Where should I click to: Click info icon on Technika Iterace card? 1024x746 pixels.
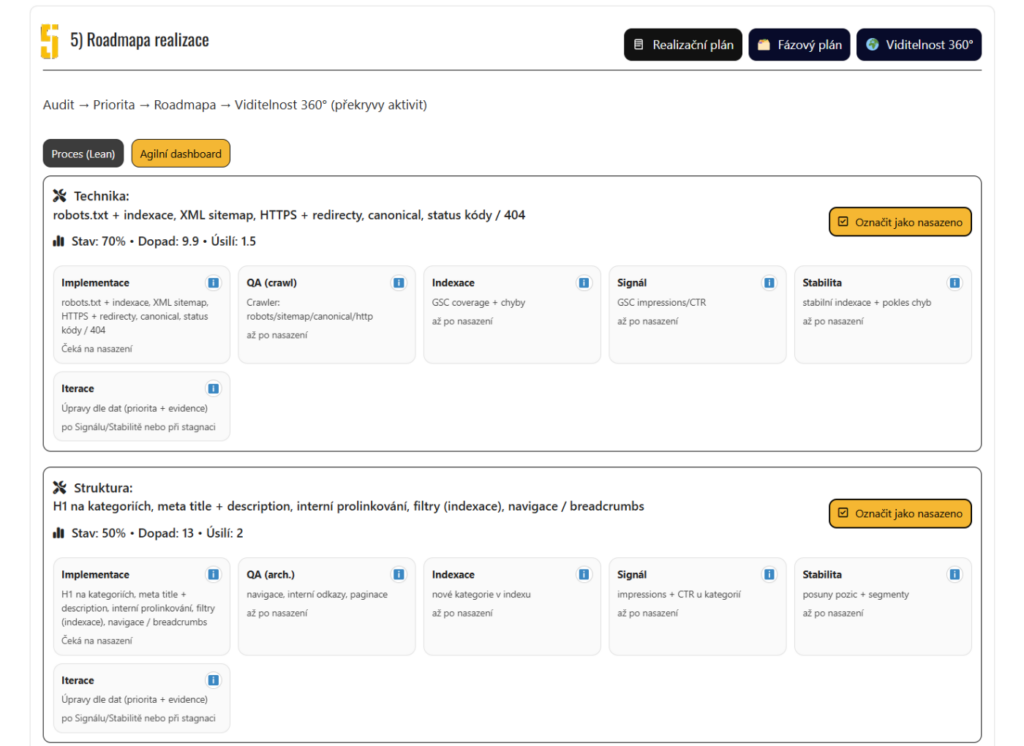coord(213,388)
